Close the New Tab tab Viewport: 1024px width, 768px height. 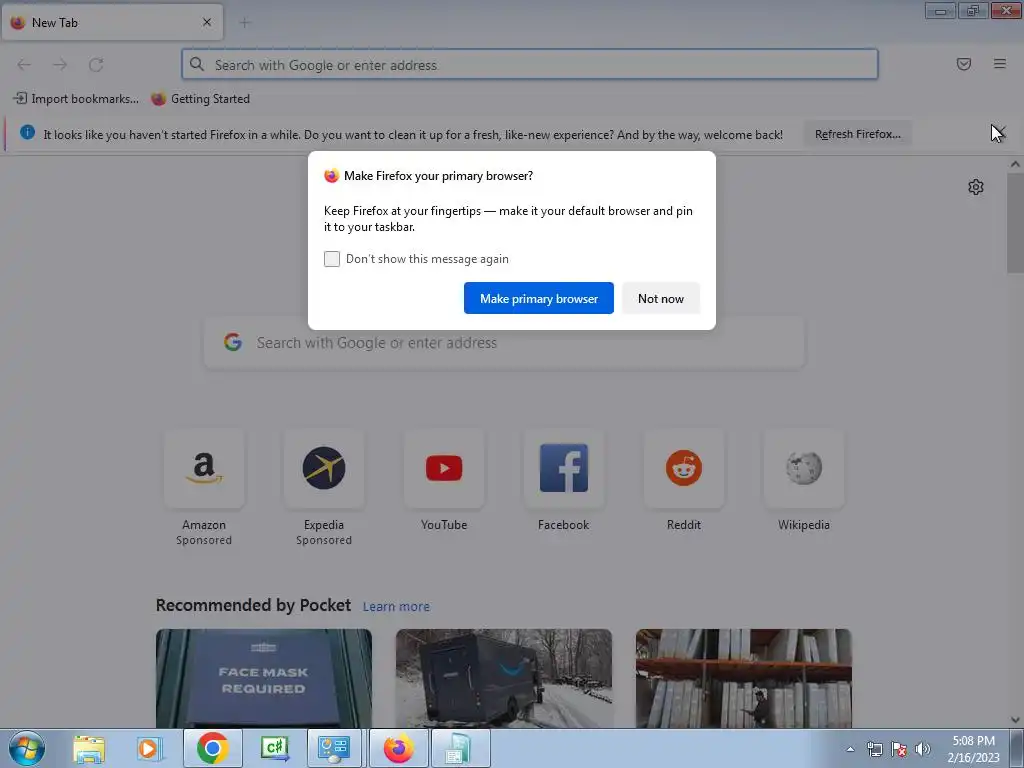tap(207, 22)
